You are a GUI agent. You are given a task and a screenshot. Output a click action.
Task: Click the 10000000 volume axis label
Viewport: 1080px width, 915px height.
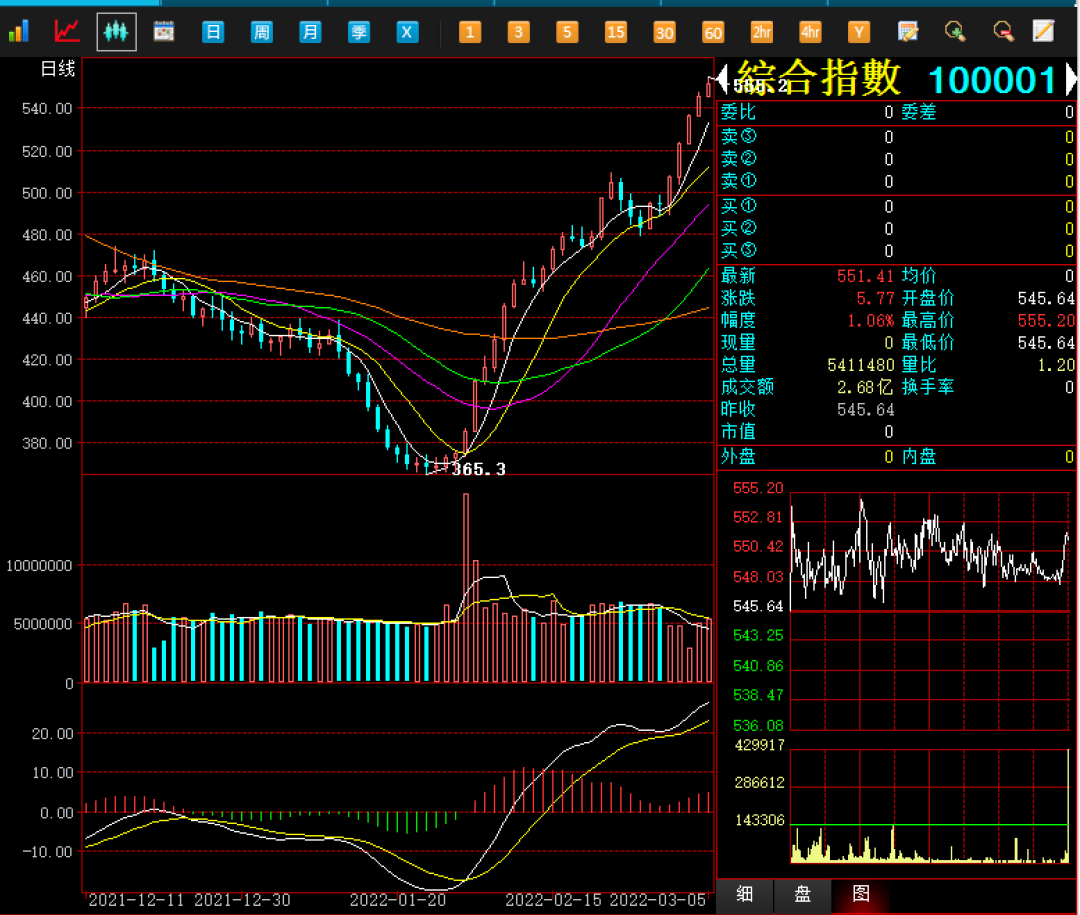pos(39,566)
